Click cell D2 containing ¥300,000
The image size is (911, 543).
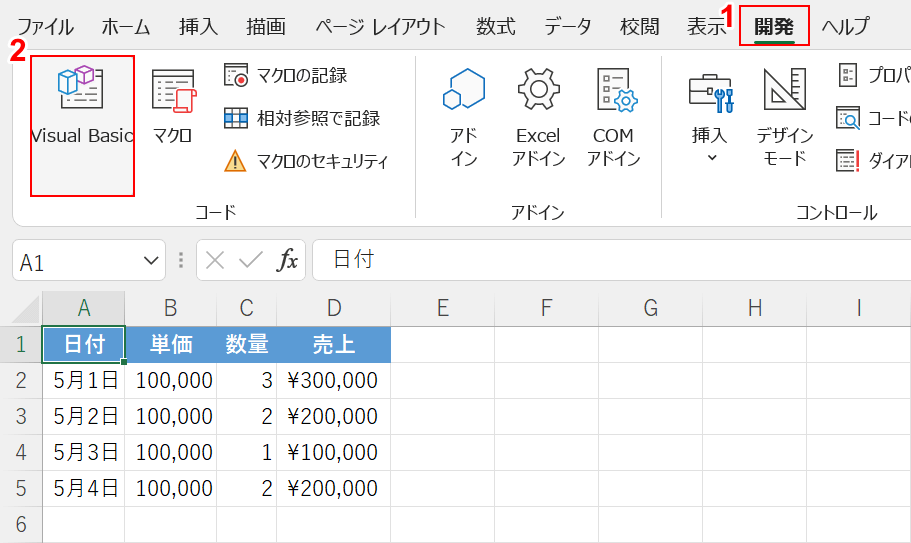coord(333,380)
